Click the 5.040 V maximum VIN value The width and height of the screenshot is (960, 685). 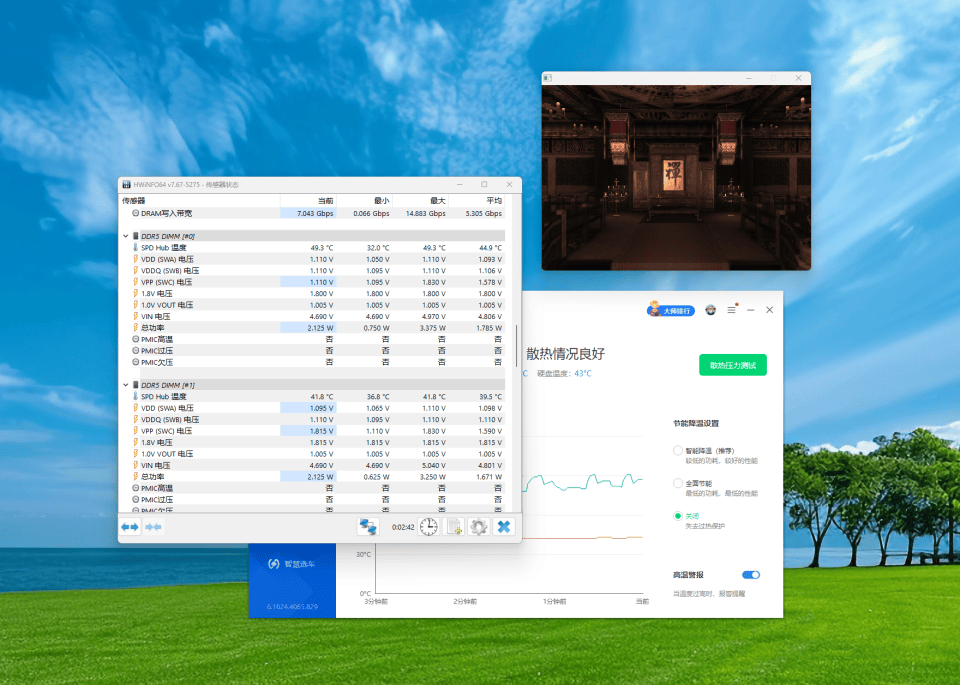point(433,465)
